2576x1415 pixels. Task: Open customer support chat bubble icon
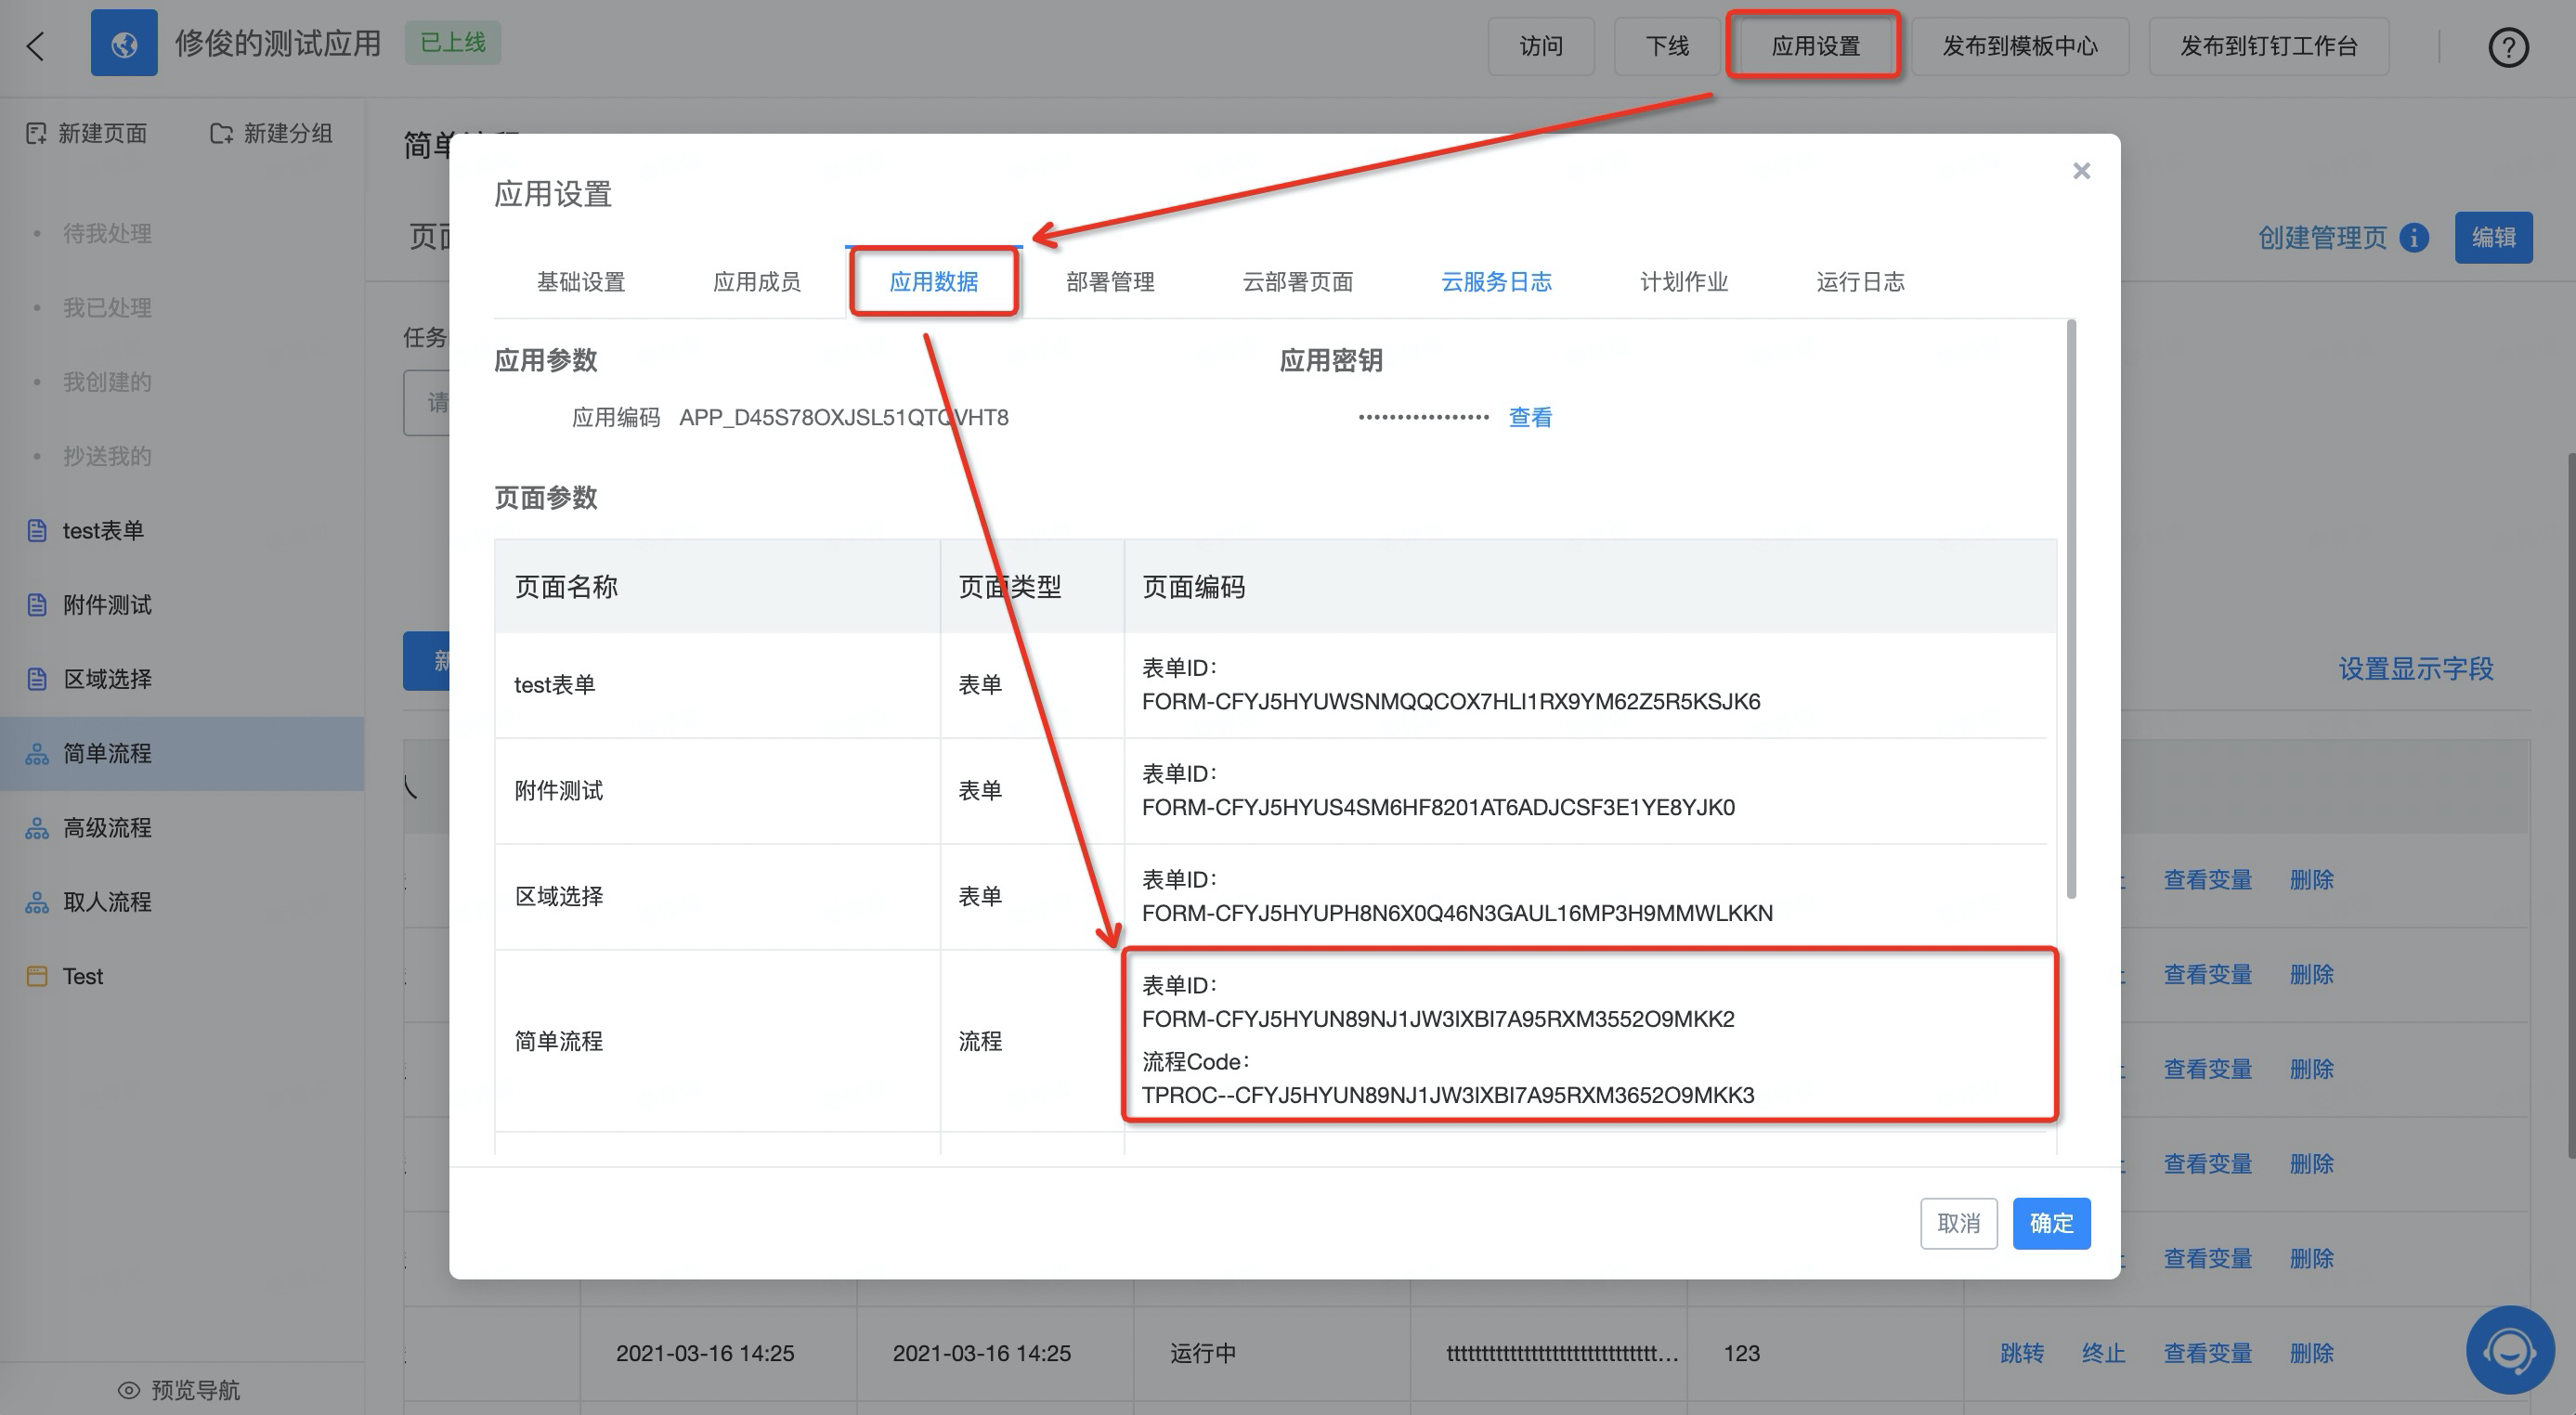pyautogui.click(x=2510, y=1350)
